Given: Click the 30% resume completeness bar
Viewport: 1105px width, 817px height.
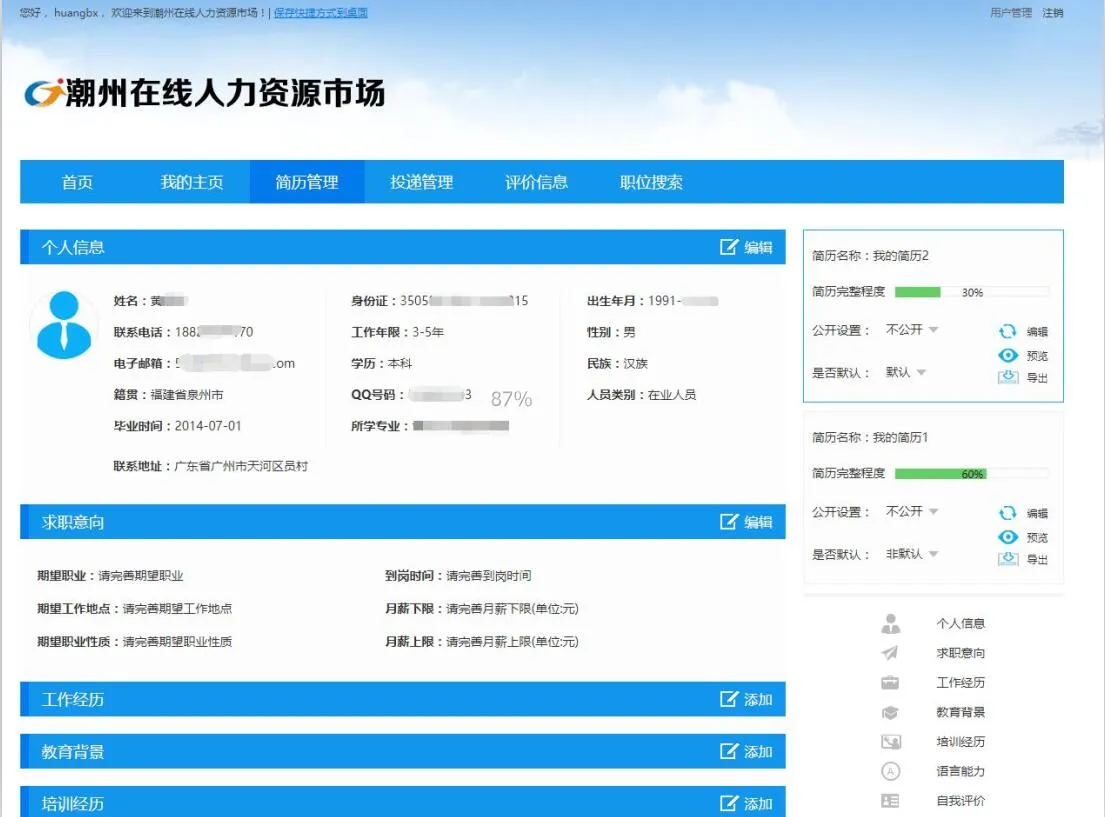Looking at the screenshot, I should coord(972,292).
